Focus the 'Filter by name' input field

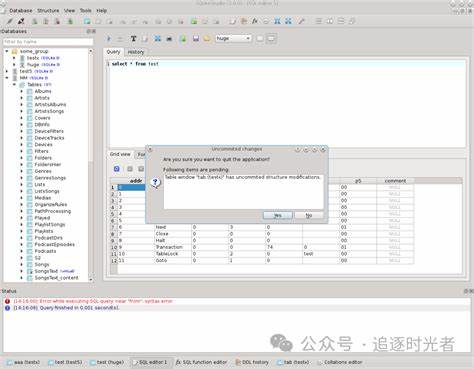tap(48, 42)
